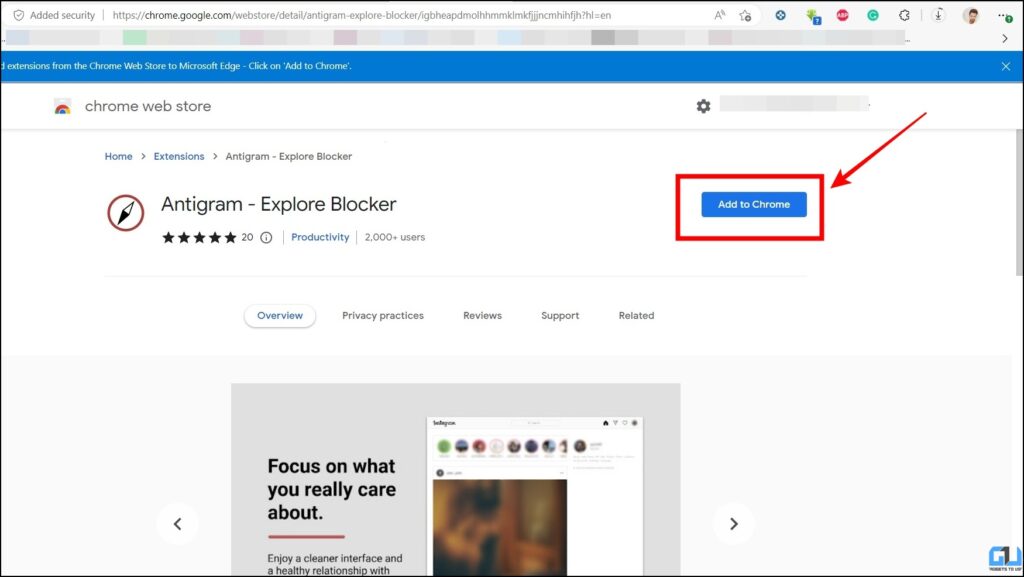Switch to the Privacy practices tab
The width and height of the screenshot is (1024, 577).
click(x=383, y=315)
